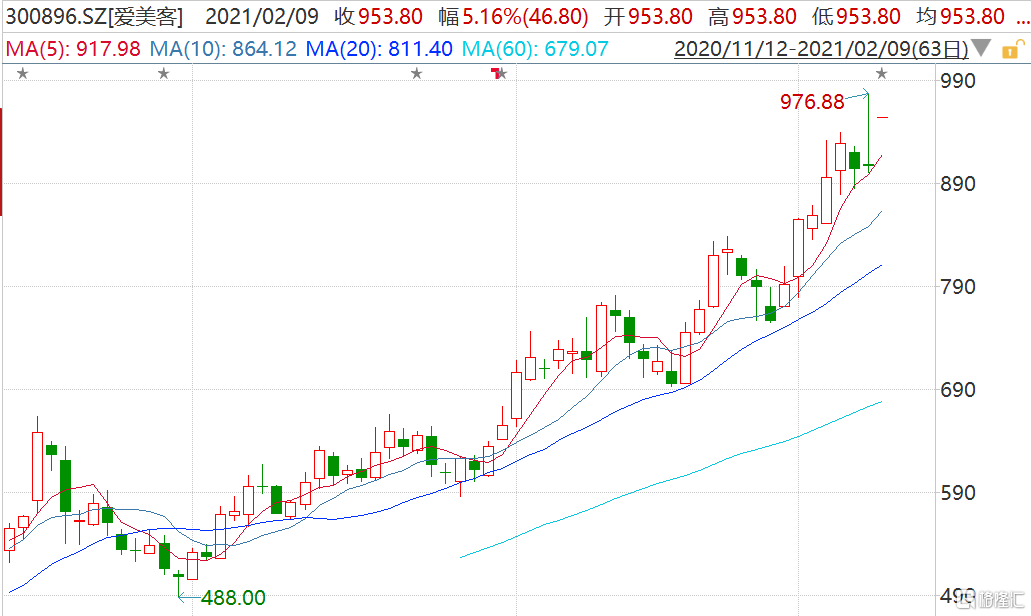1031x616 pixels.
Task: Click the date 2021/02/09 in the header
Action: point(262,16)
